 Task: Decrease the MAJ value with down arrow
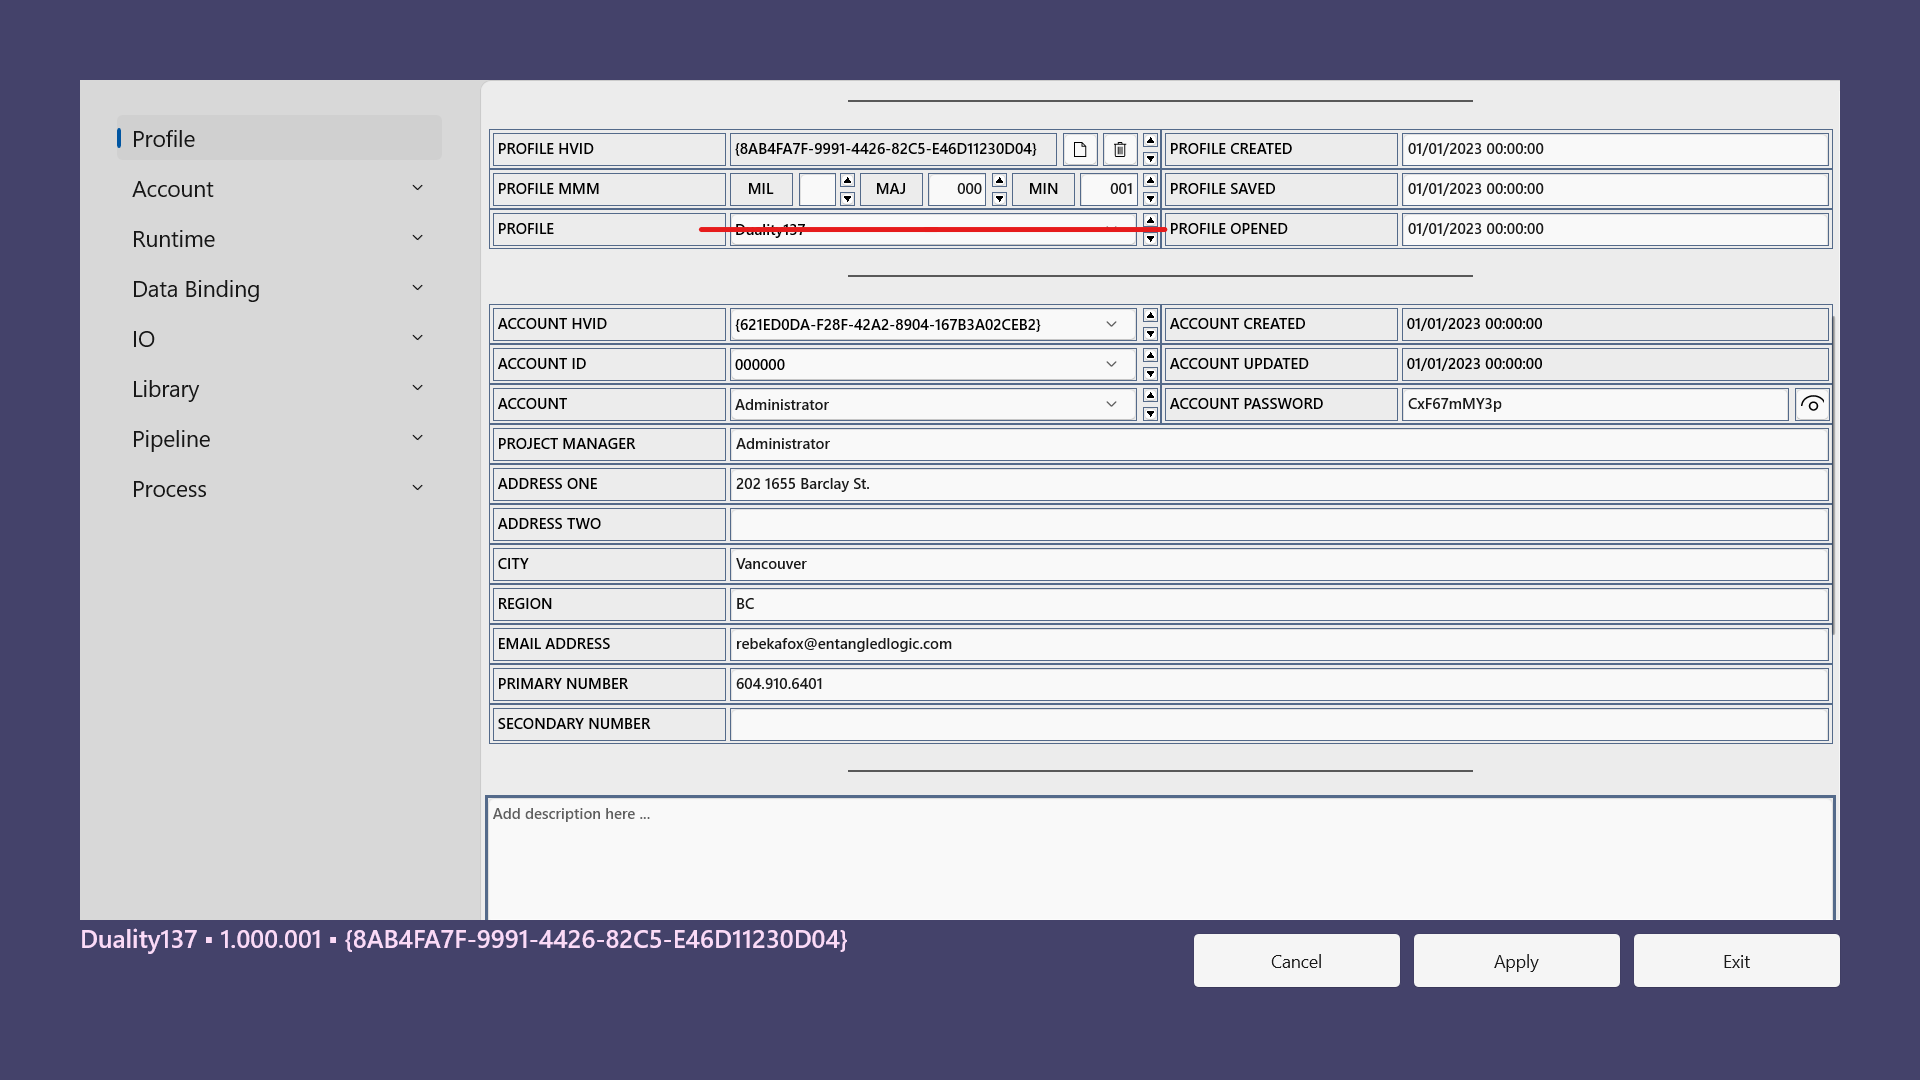tap(999, 199)
